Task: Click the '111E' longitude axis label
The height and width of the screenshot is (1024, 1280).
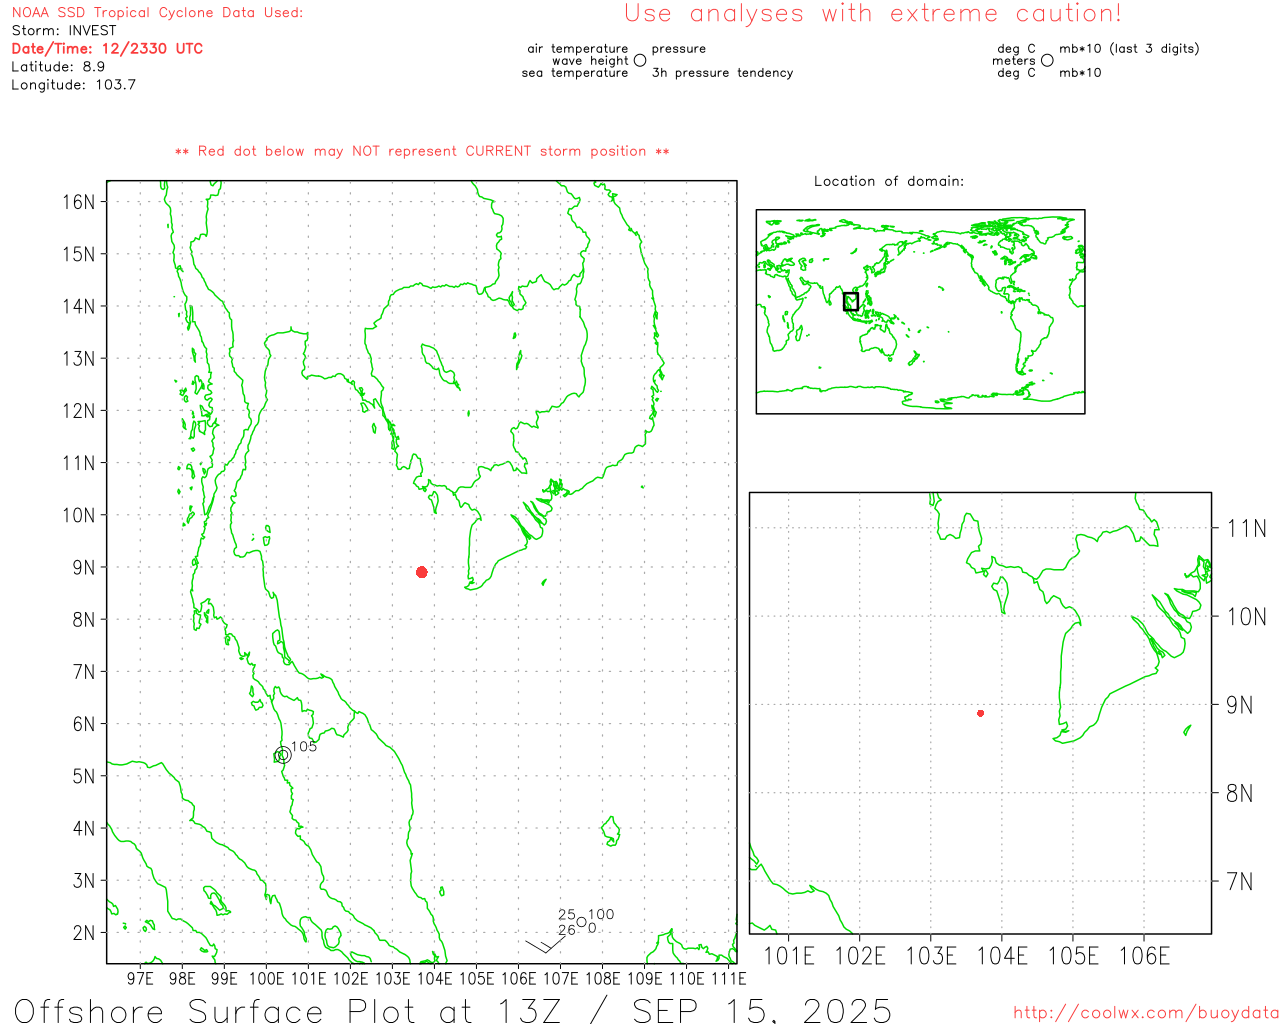Action: click(x=729, y=979)
